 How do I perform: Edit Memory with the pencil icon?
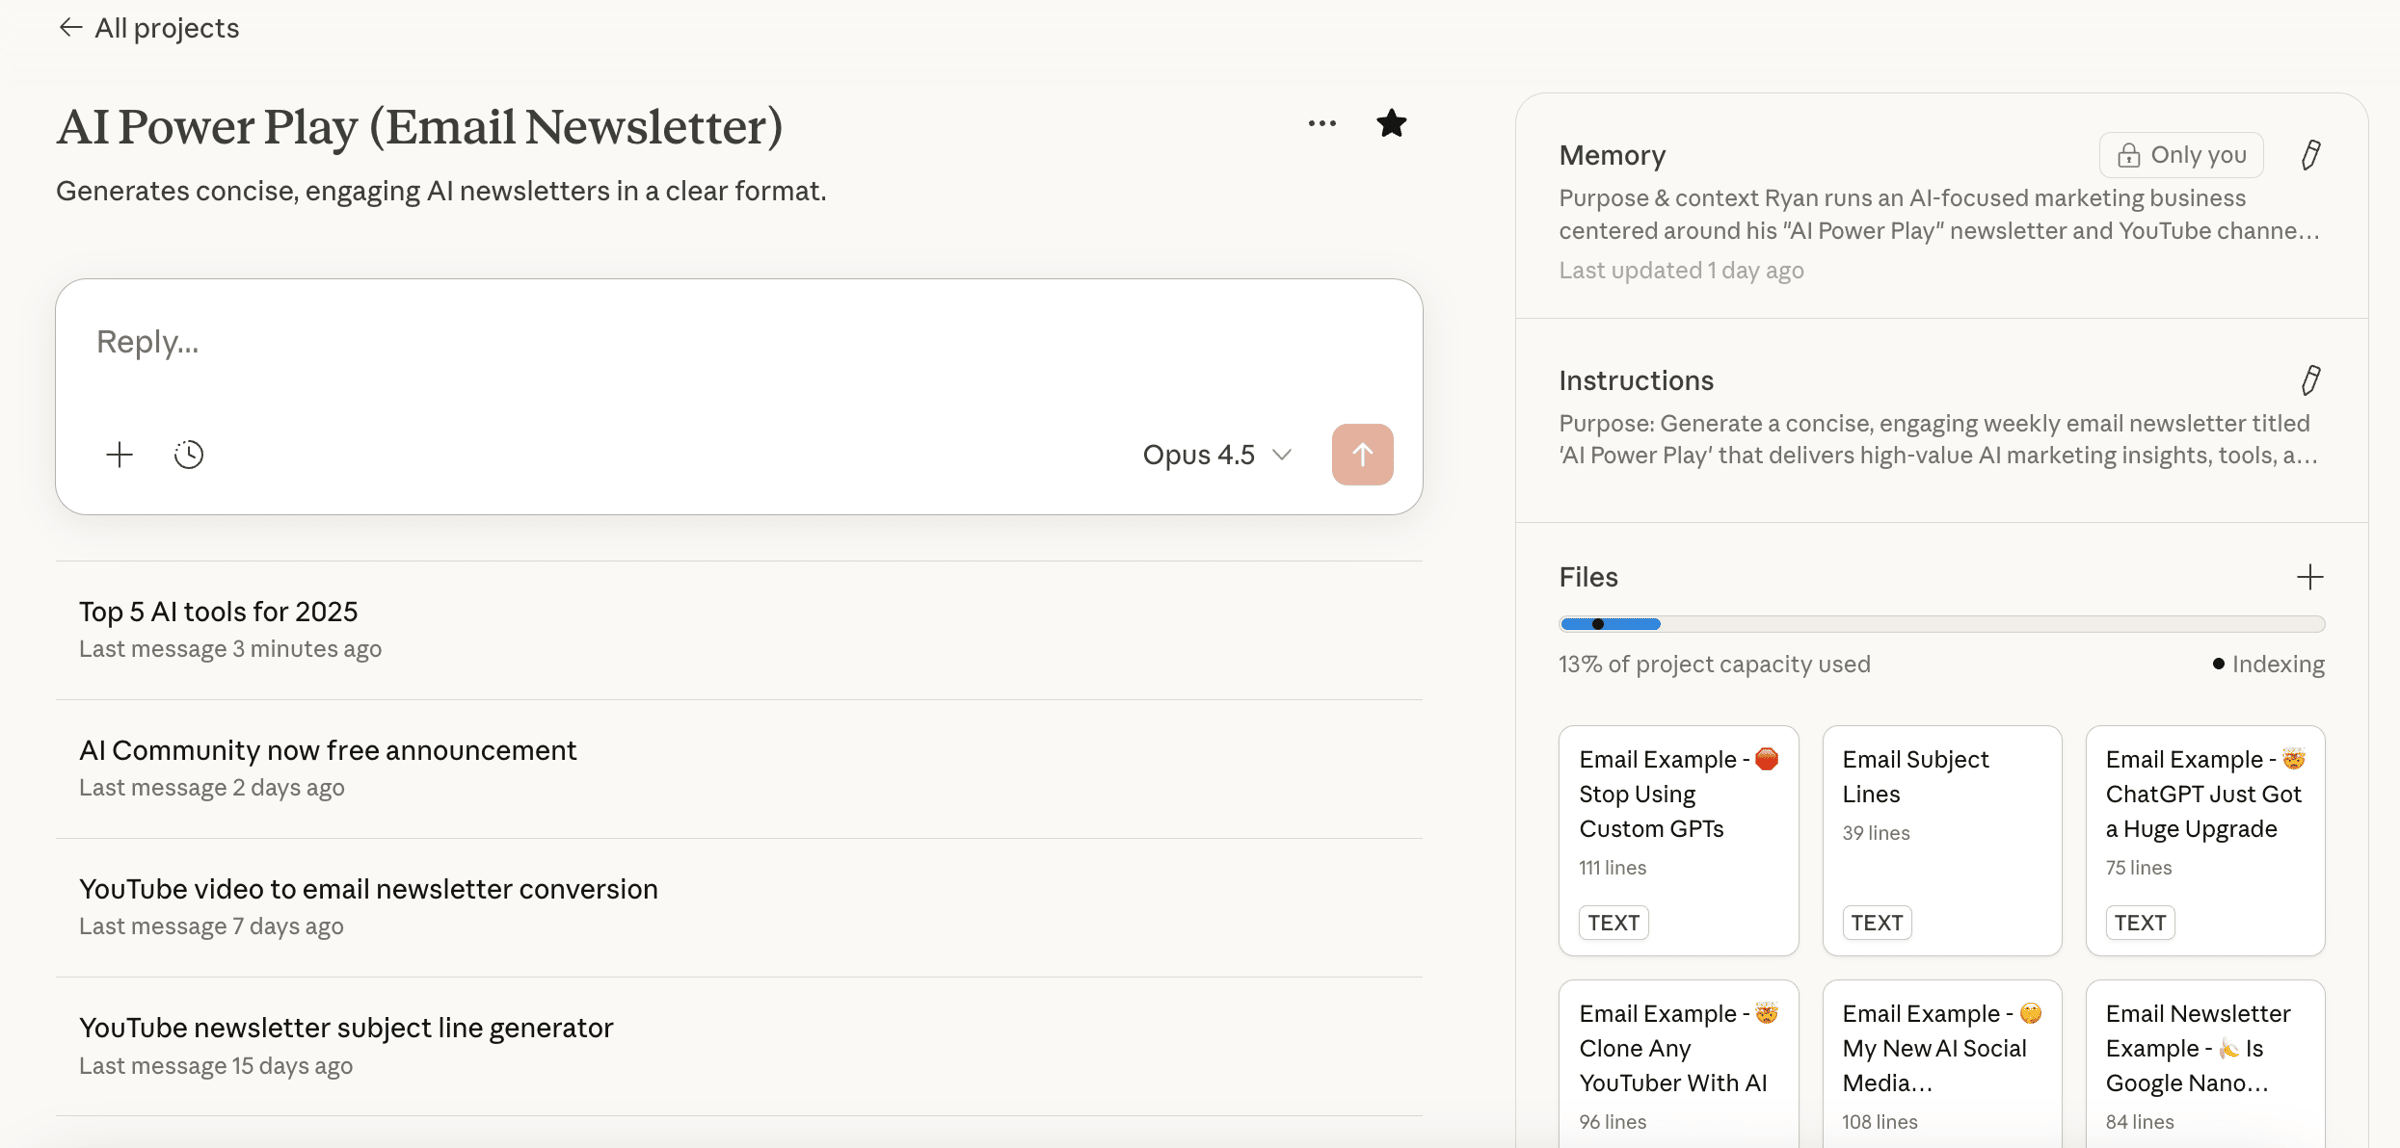point(2310,155)
